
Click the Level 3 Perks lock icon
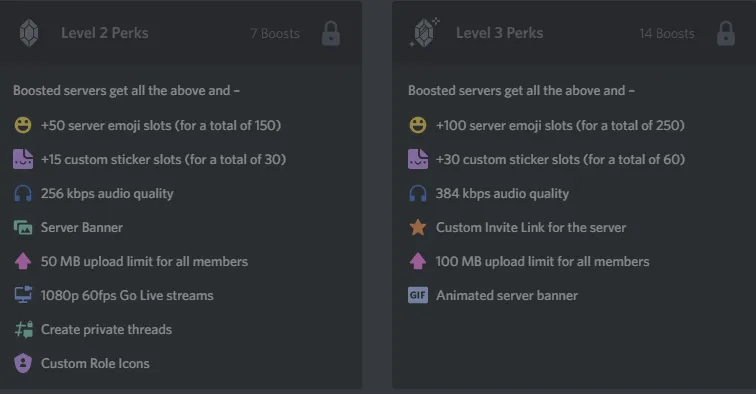click(726, 33)
